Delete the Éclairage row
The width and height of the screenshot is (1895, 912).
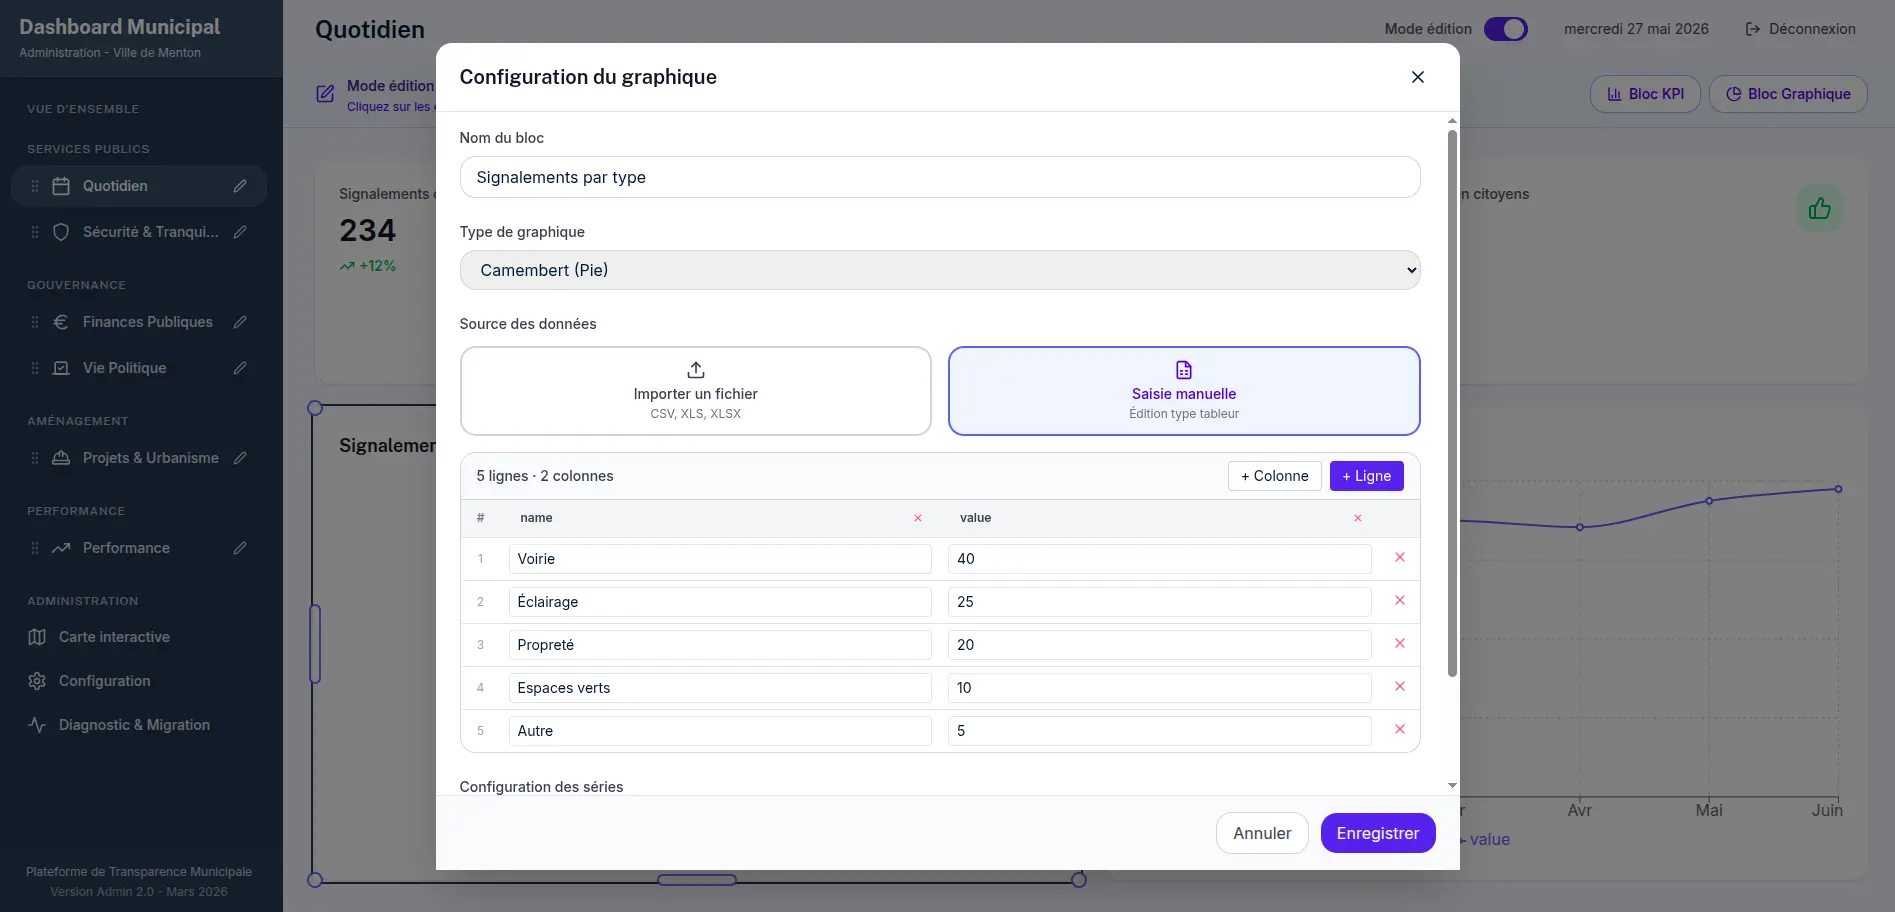click(x=1400, y=601)
